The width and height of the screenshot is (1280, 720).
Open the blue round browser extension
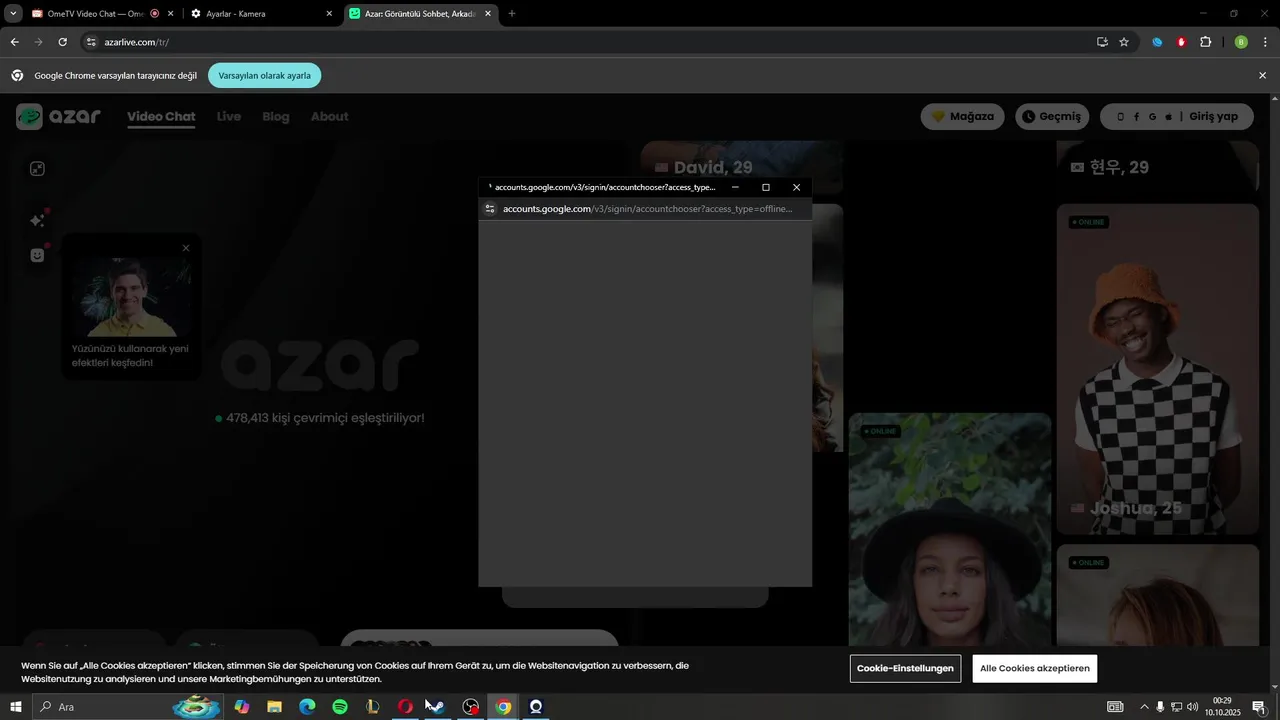1157,42
